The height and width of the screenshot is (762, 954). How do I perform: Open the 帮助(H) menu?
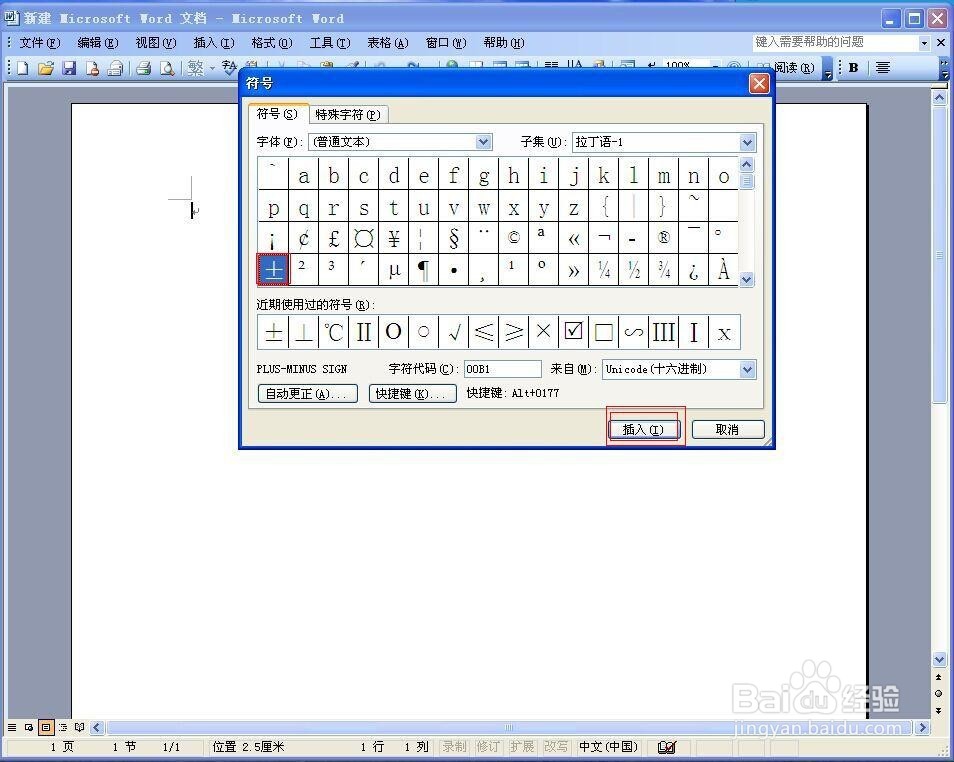point(504,43)
